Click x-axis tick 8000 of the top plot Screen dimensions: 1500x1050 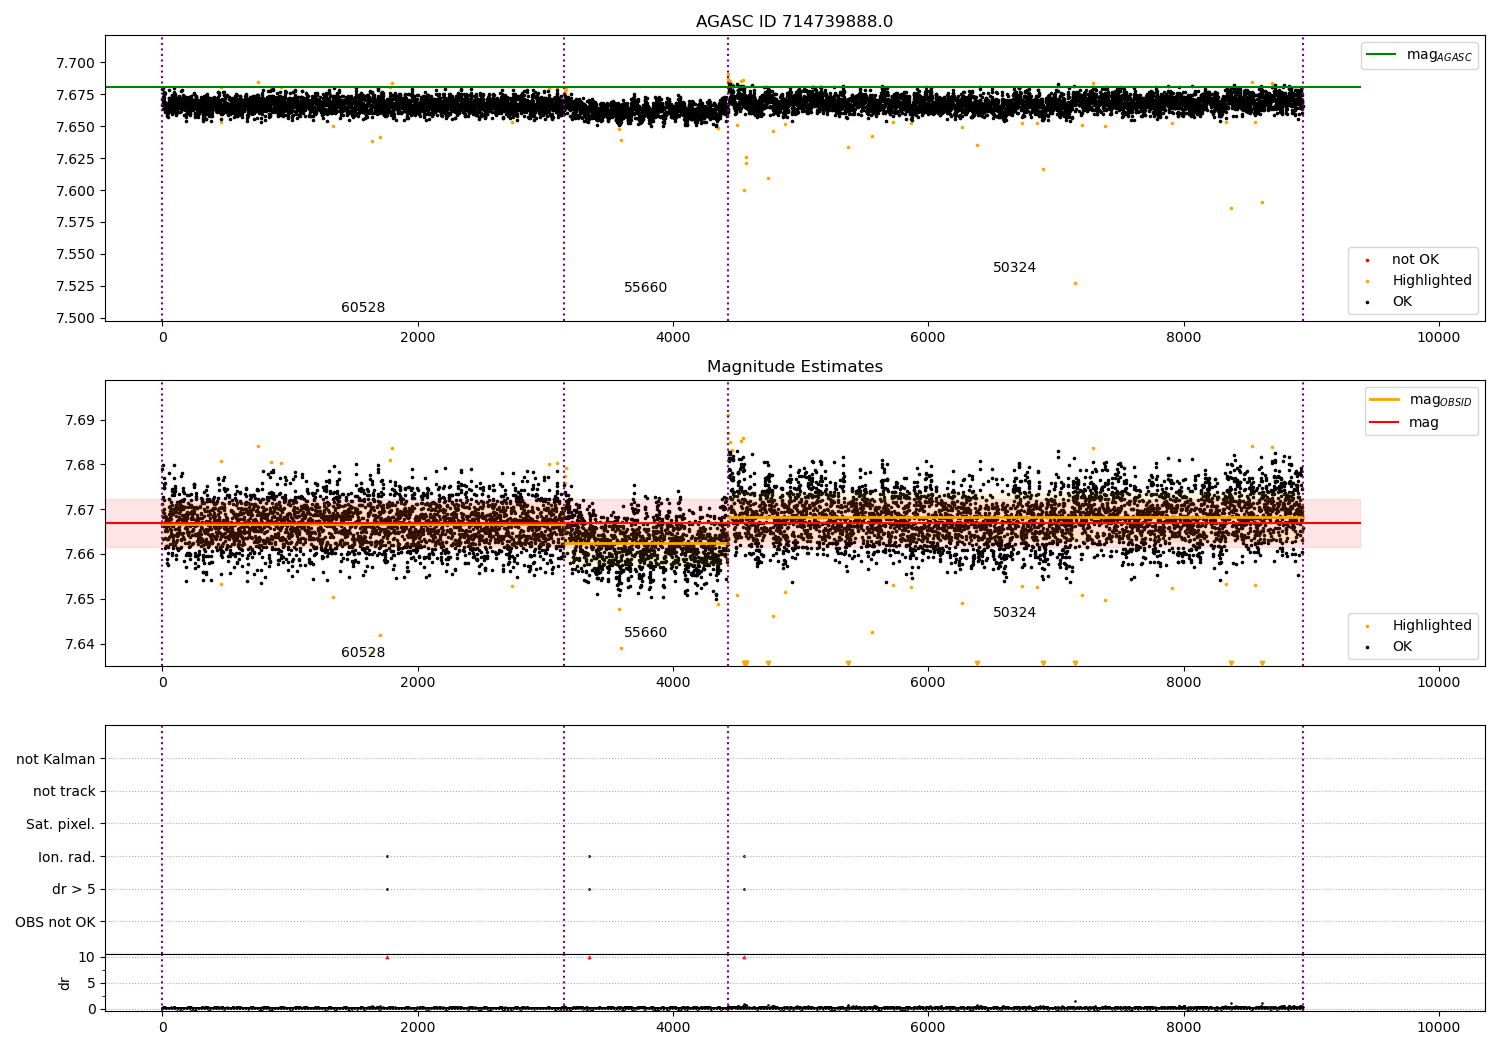coord(1184,337)
